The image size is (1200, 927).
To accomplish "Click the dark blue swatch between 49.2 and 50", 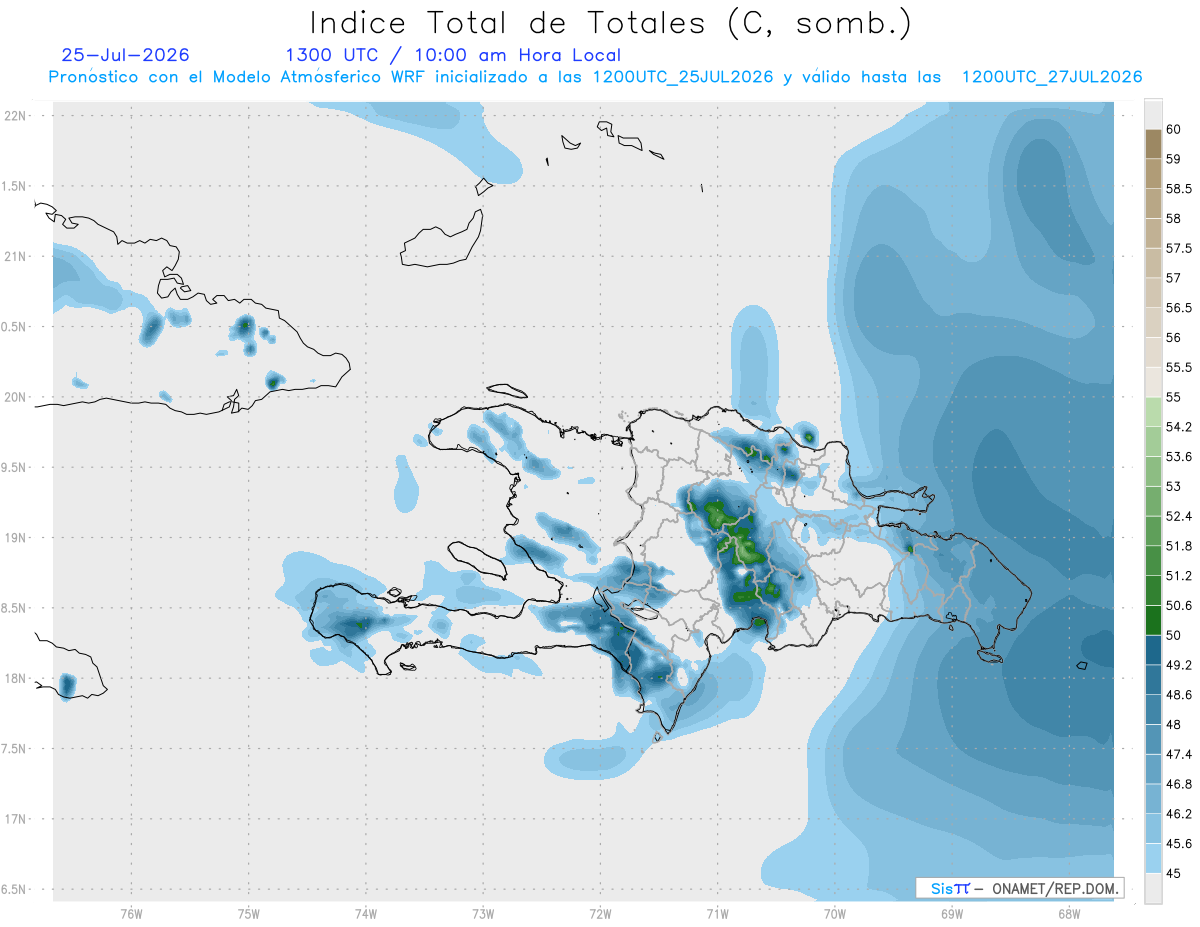I will click(1153, 650).
